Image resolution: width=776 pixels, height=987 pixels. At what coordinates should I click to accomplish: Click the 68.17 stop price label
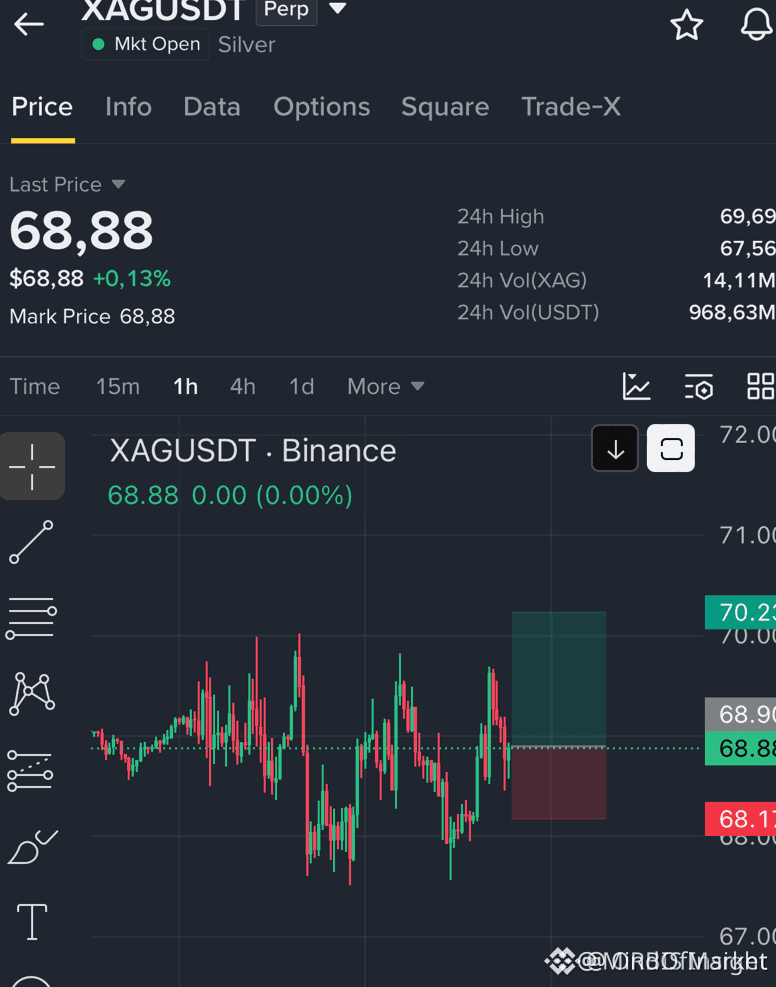741,819
